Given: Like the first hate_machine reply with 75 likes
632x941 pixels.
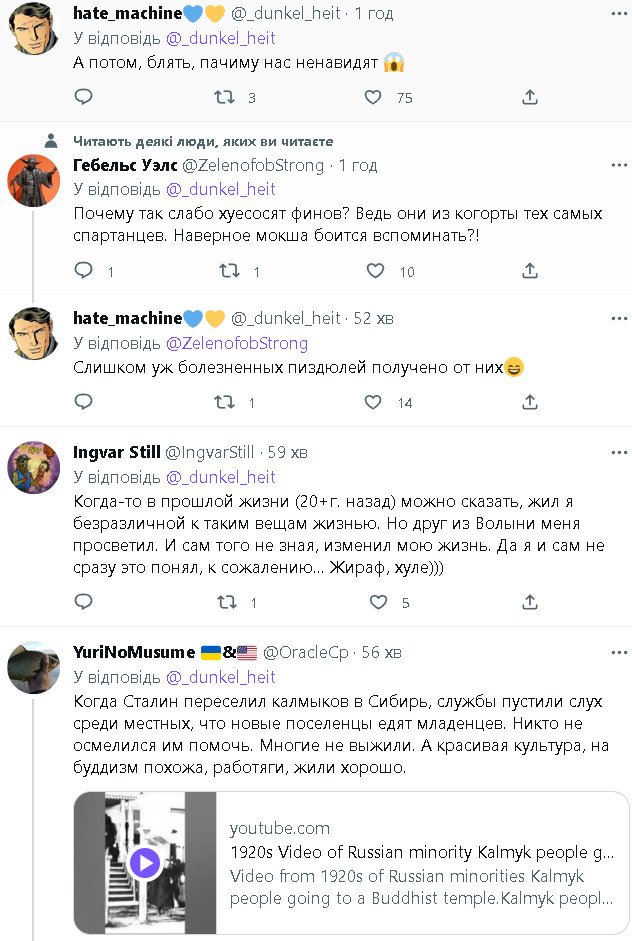Looking at the screenshot, I should click(373, 97).
